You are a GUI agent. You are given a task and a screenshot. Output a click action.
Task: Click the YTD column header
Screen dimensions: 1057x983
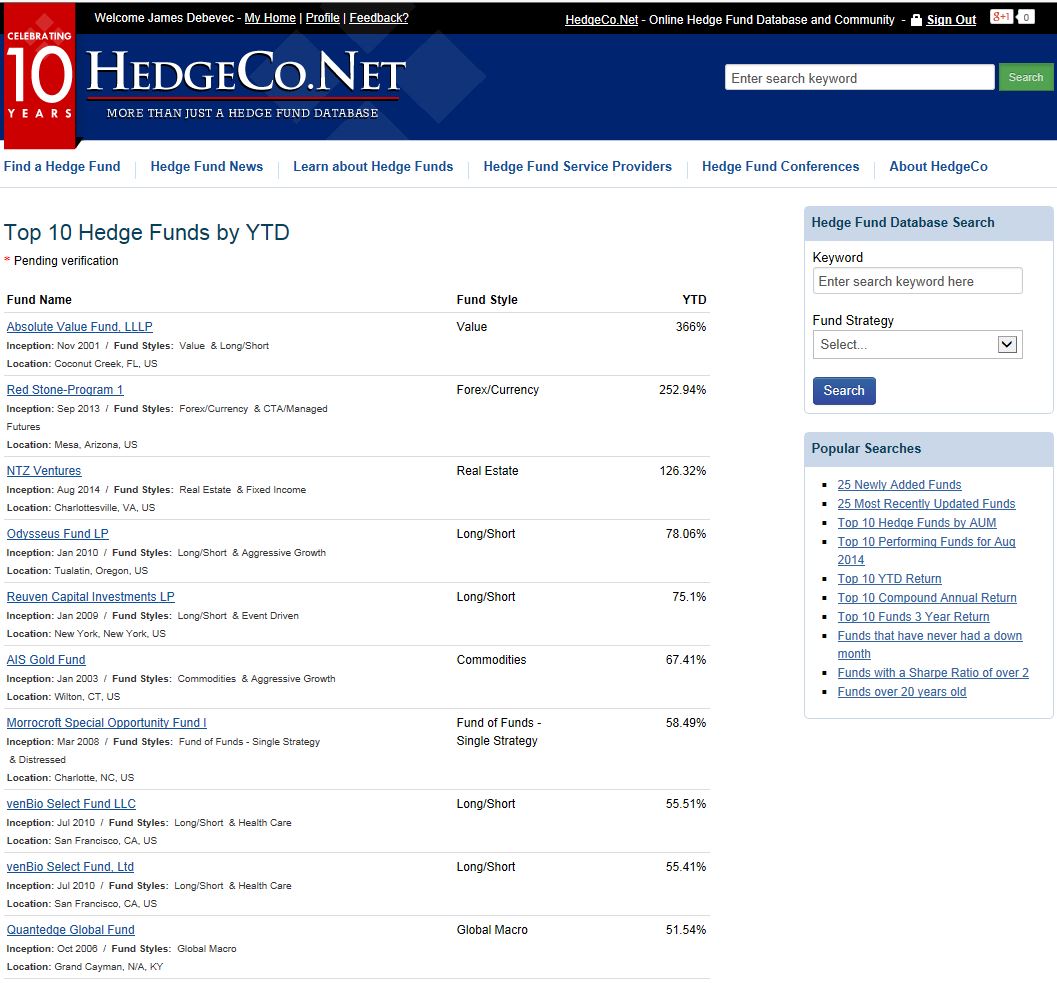click(x=694, y=300)
